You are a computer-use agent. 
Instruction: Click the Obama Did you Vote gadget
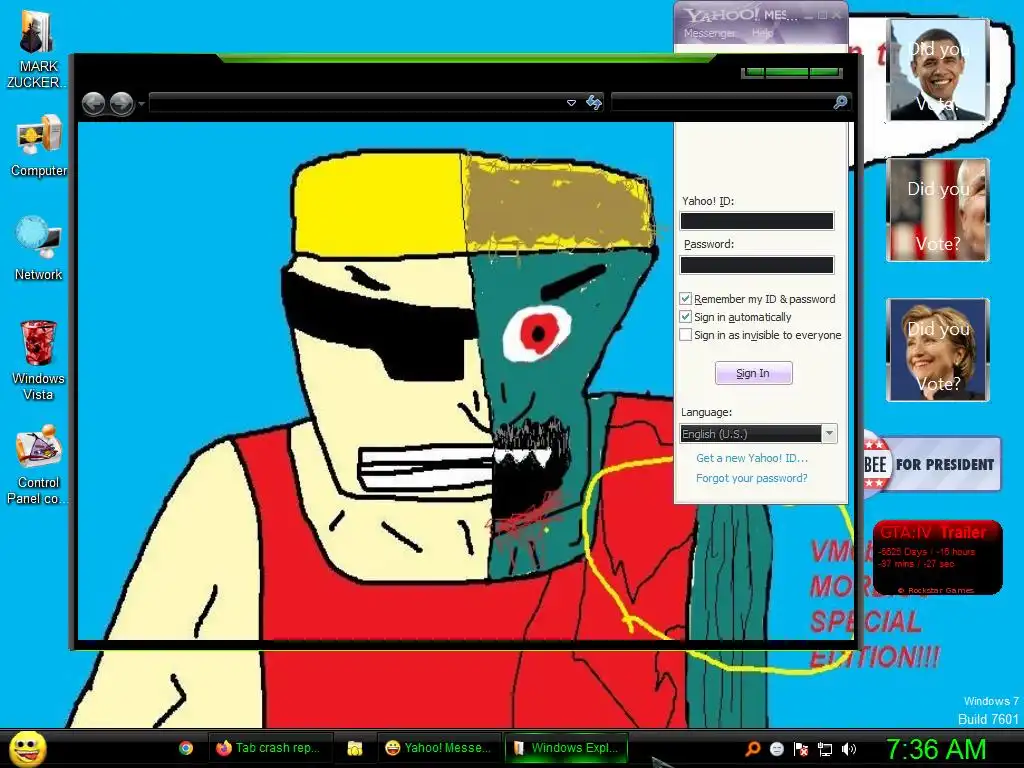938,69
